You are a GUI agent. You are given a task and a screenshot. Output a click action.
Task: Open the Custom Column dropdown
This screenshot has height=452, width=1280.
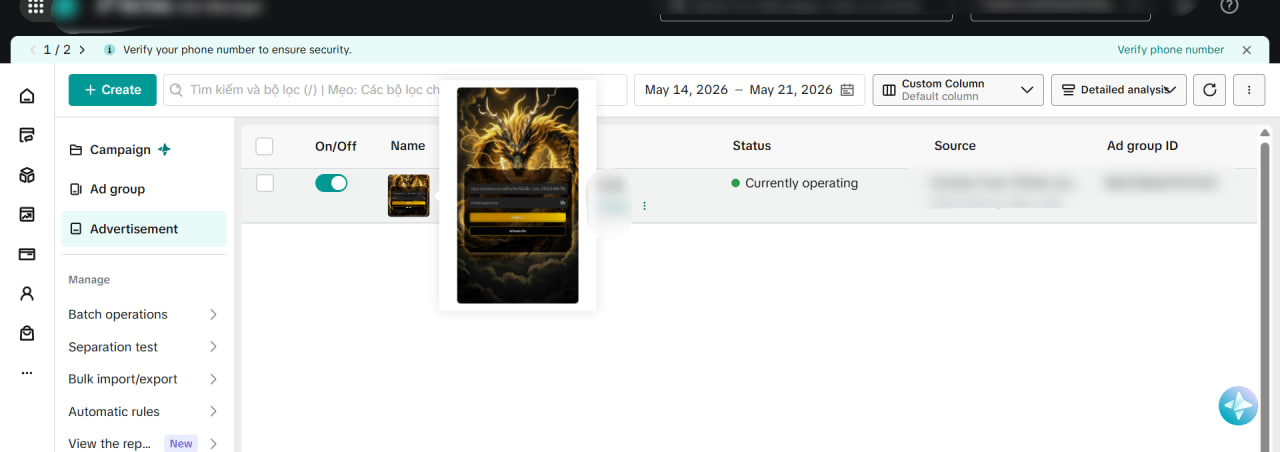pyautogui.click(x=958, y=90)
